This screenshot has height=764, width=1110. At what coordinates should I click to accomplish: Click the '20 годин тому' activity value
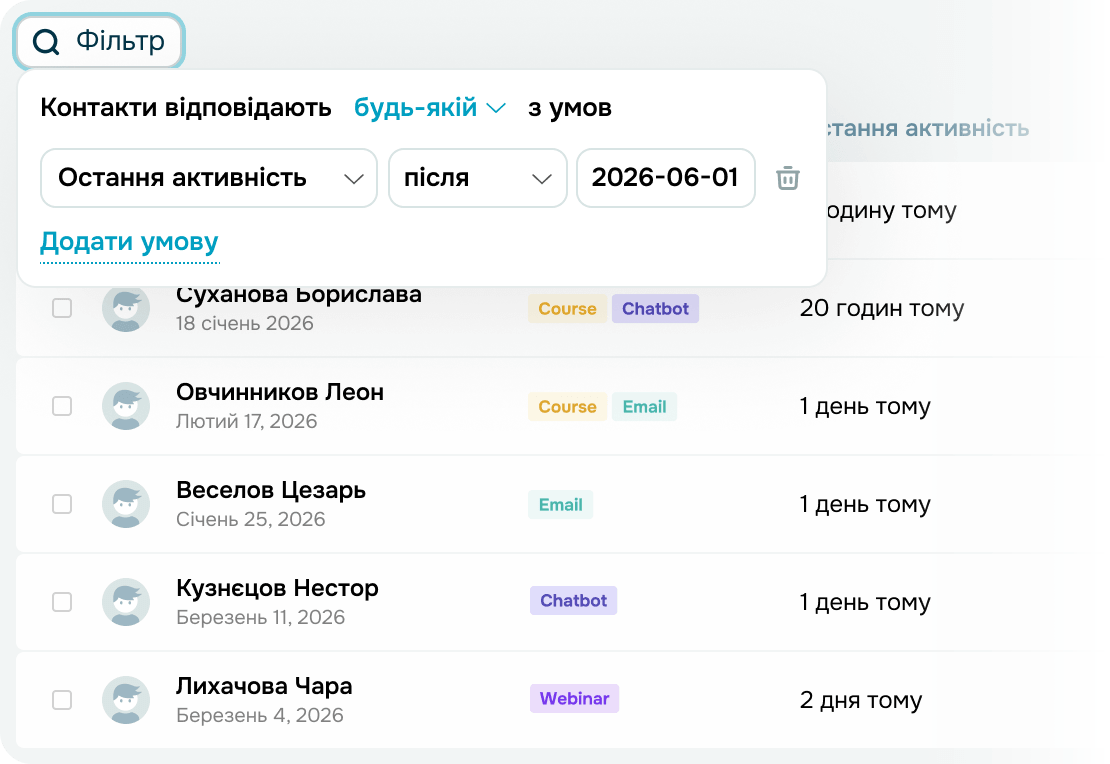[882, 308]
